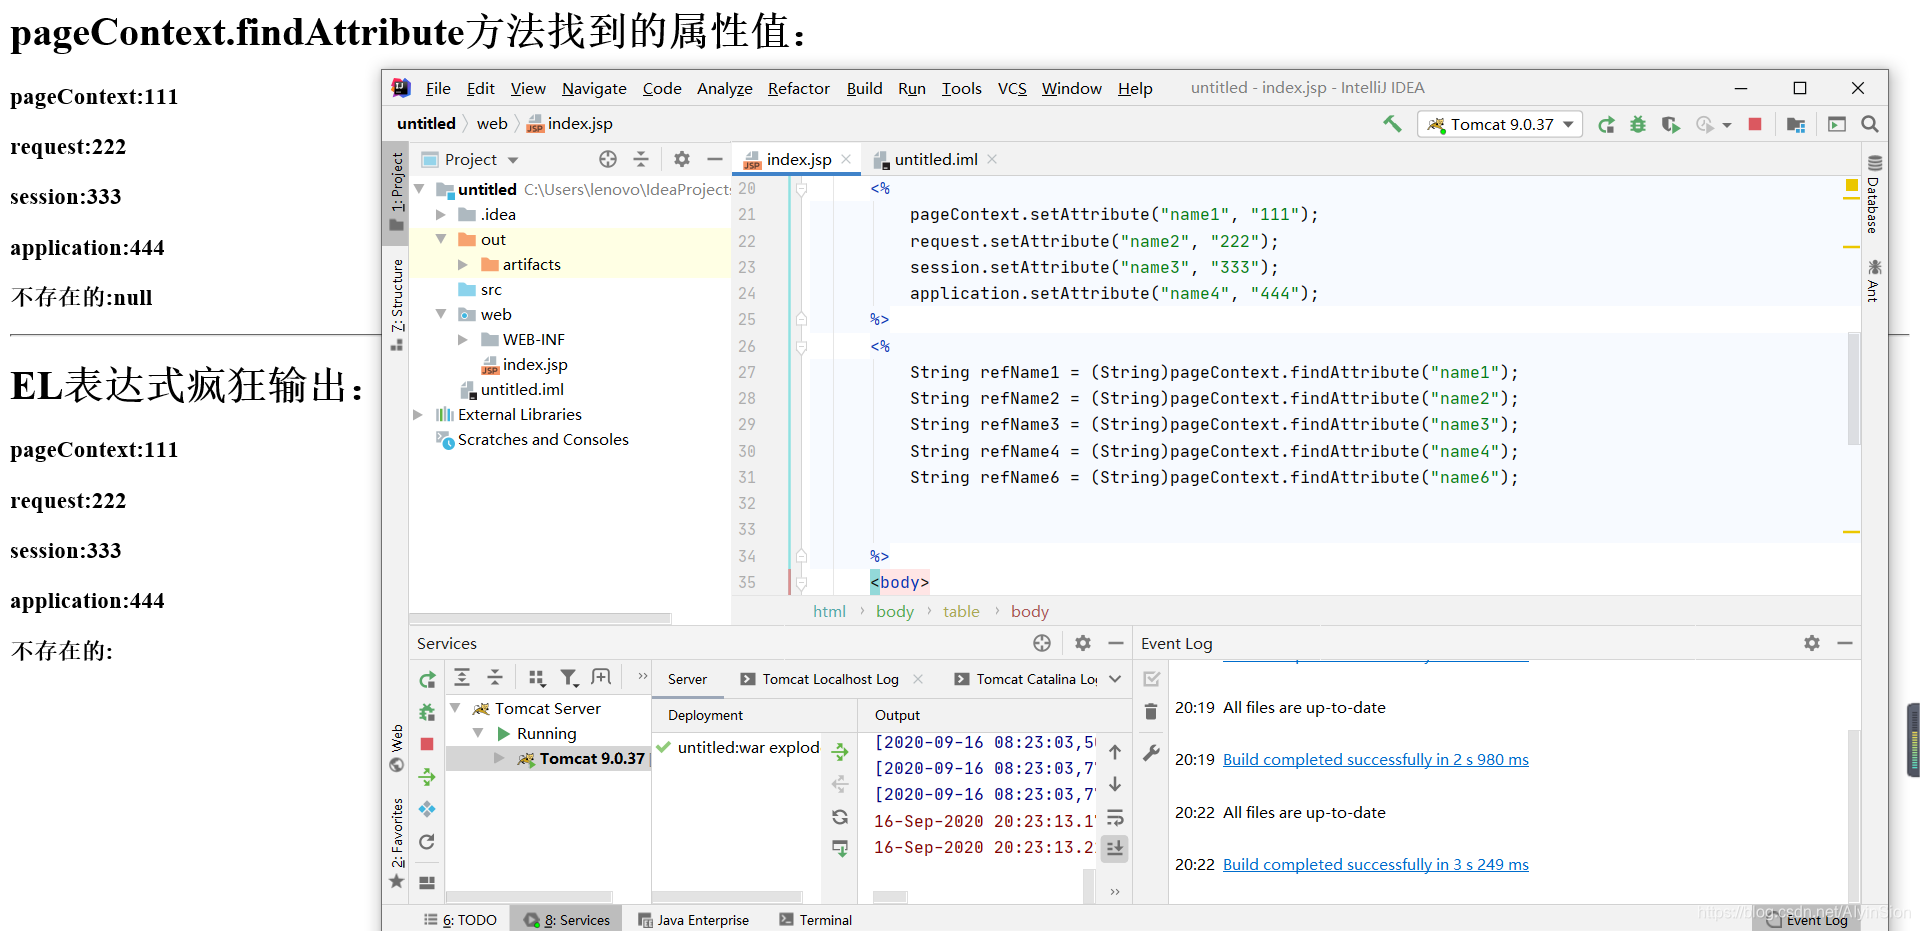Click the Run with Coverage icon
The width and height of the screenshot is (1920, 931).
click(1670, 124)
